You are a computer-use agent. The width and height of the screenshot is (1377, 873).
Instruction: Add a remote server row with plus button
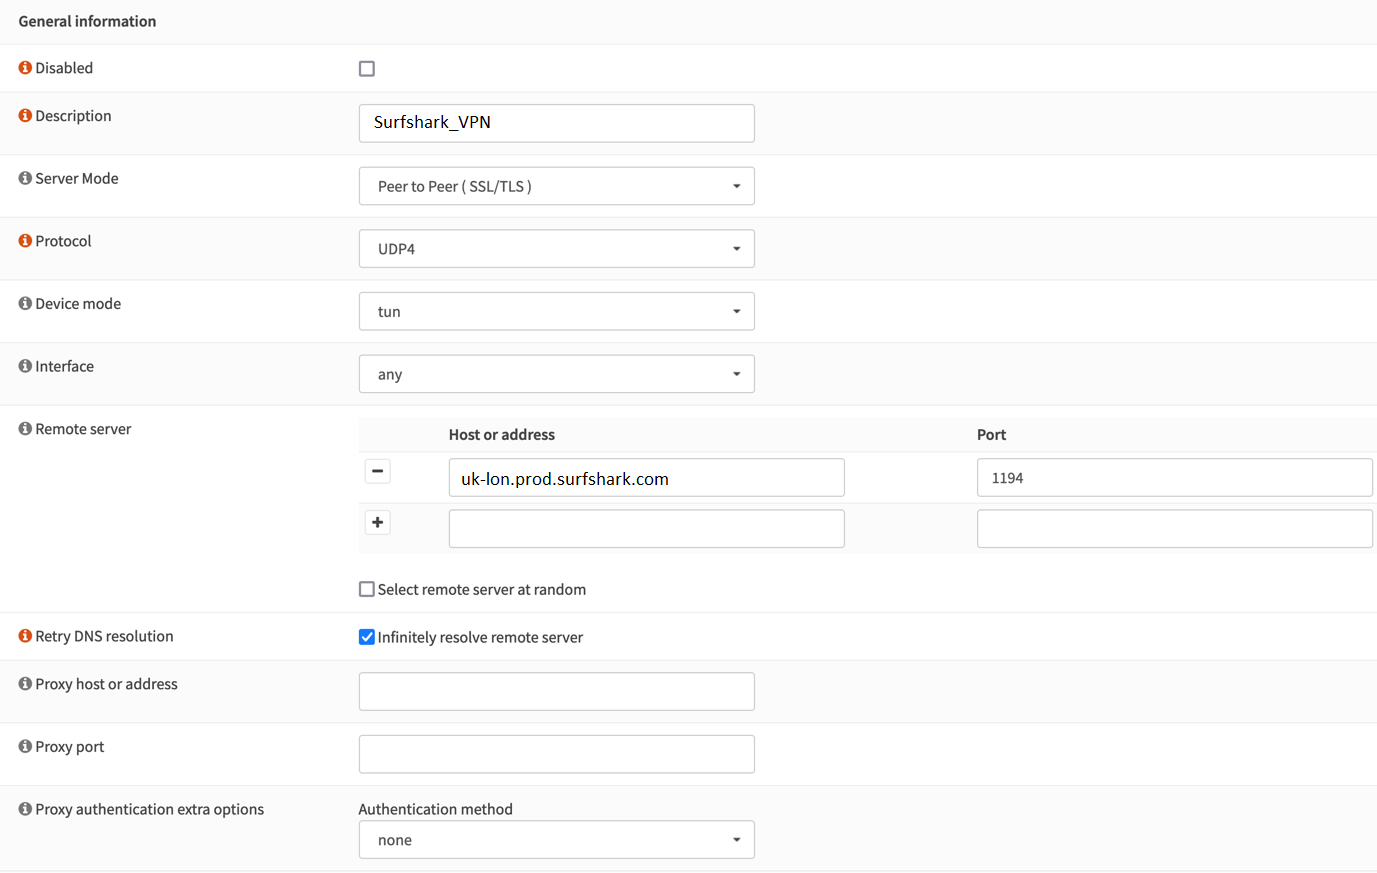(377, 522)
